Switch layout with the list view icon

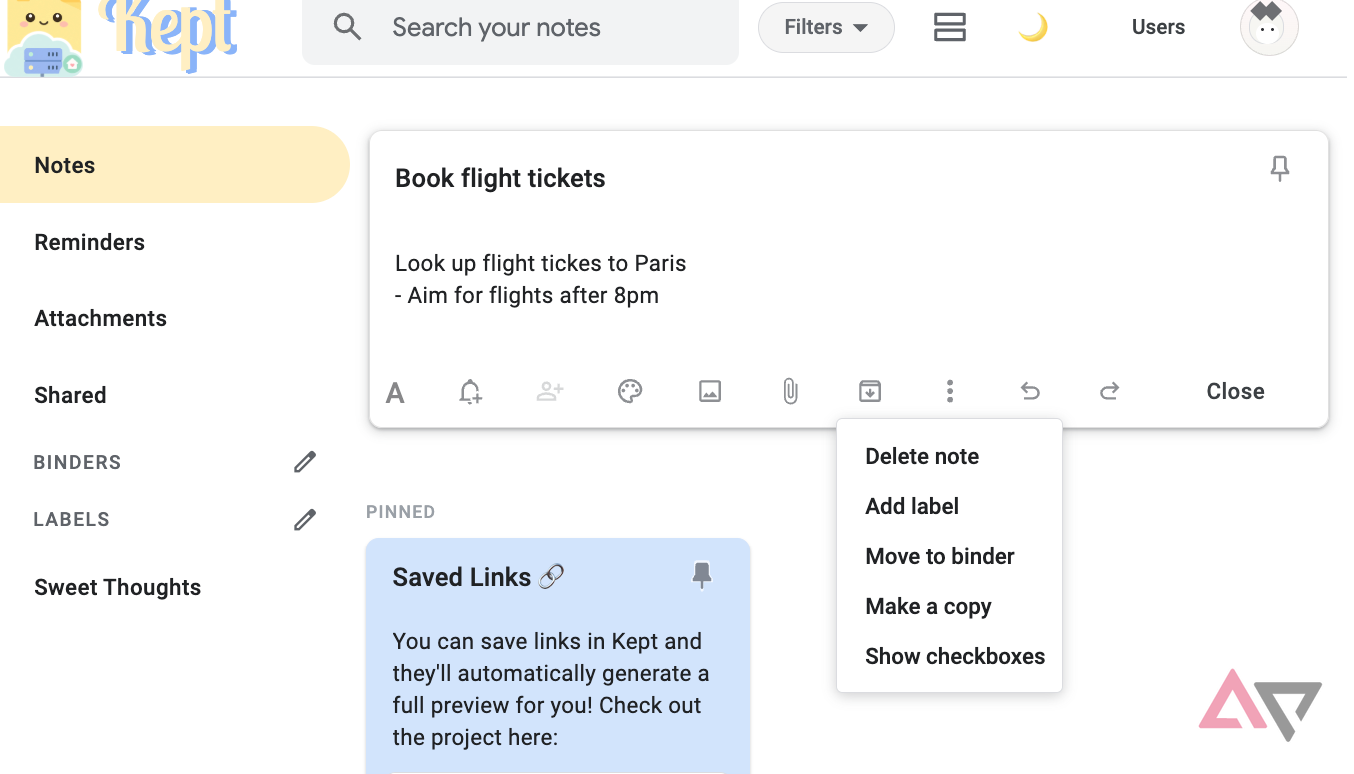click(x=949, y=28)
